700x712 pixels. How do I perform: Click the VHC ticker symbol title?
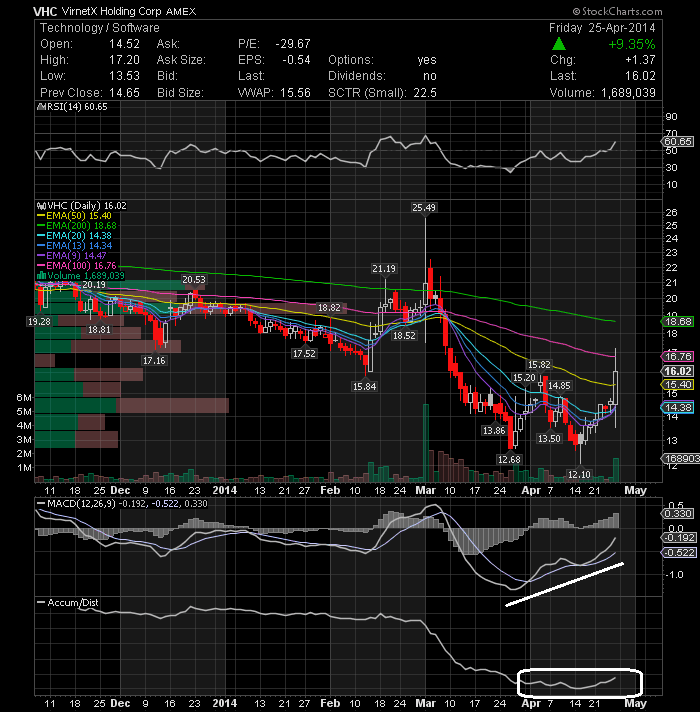click(x=45, y=11)
